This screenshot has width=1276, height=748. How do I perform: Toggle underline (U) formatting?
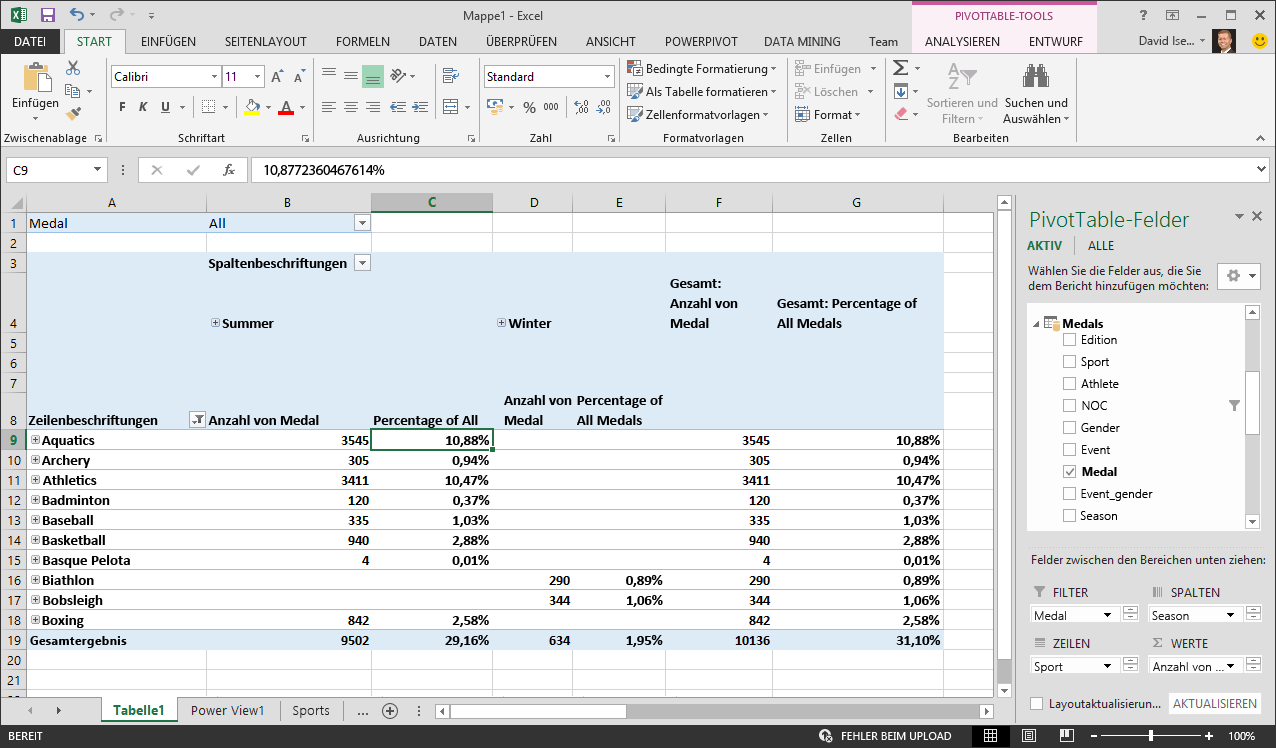(165, 107)
